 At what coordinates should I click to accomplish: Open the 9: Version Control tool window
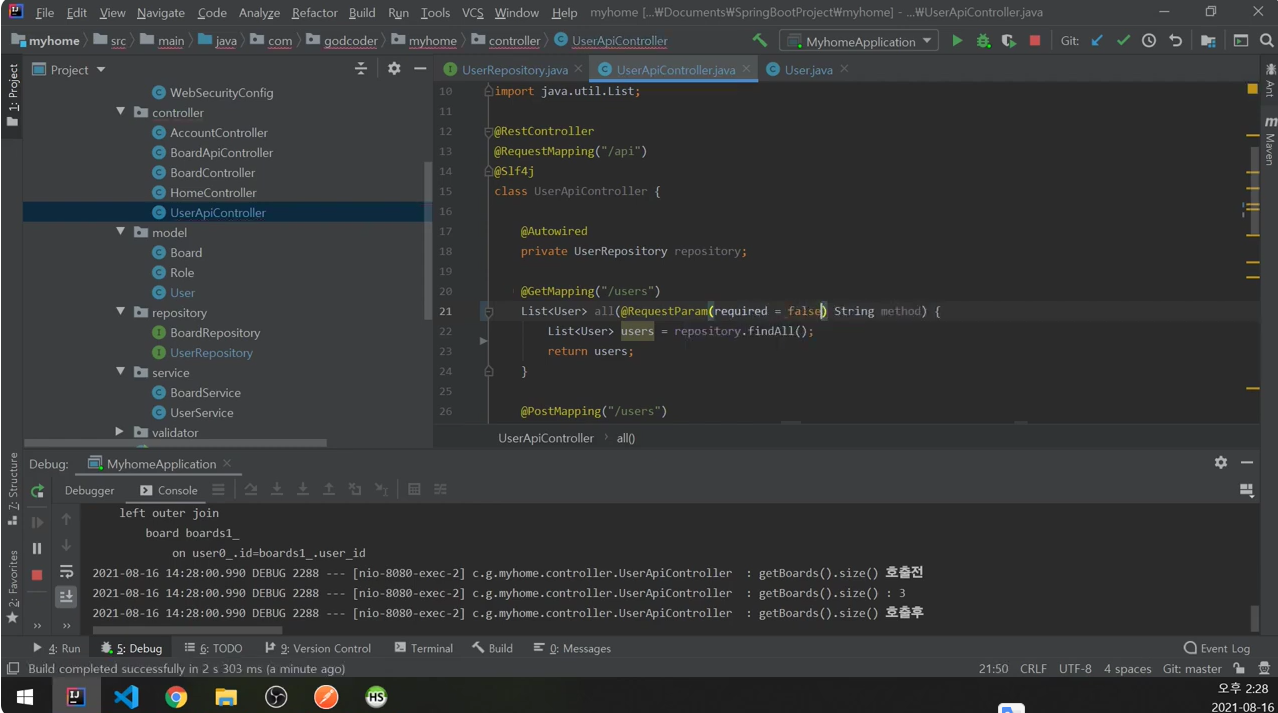(317, 648)
